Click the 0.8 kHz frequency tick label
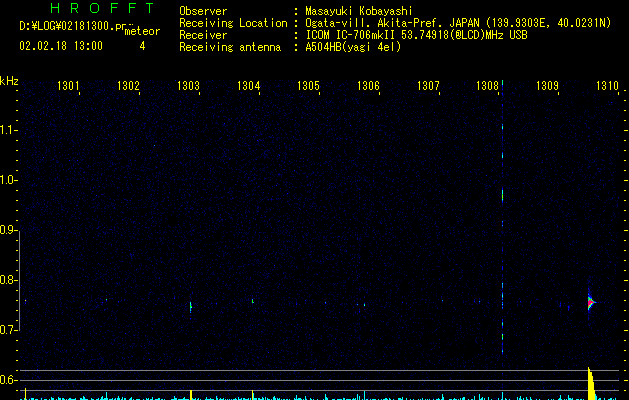 click(x=8, y=280)
